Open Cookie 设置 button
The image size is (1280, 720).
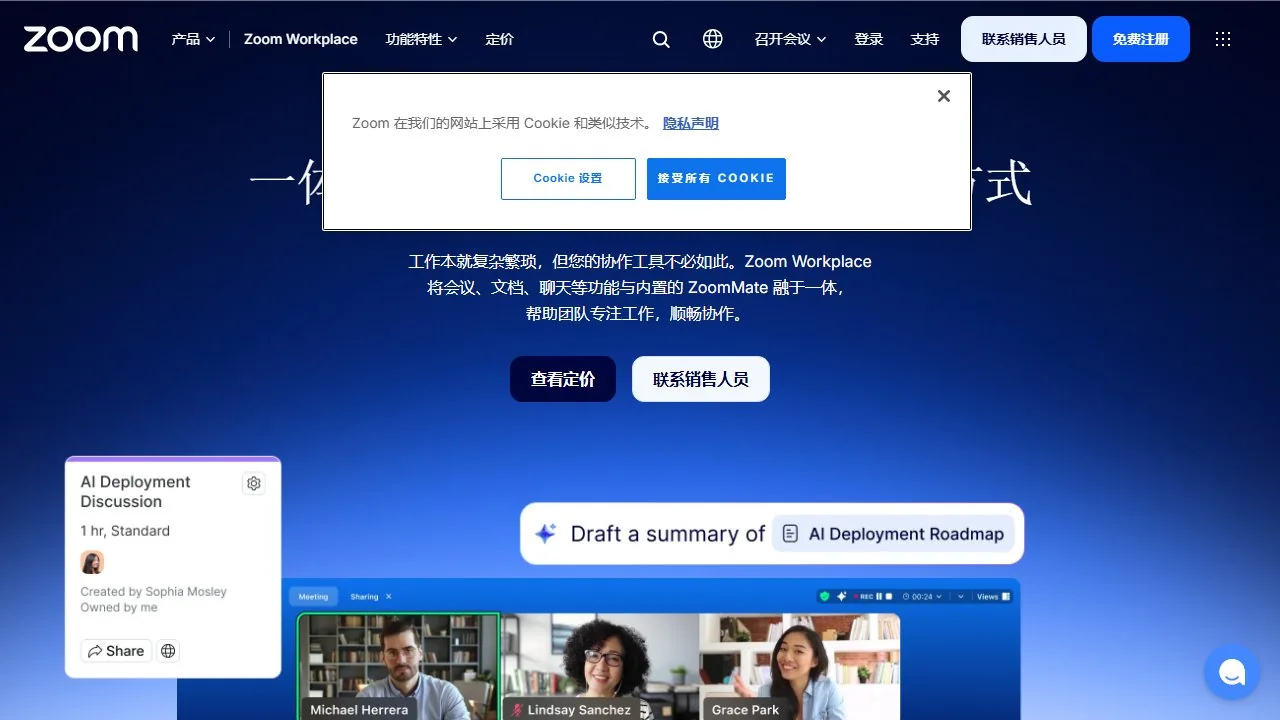(x=568, y=179)
